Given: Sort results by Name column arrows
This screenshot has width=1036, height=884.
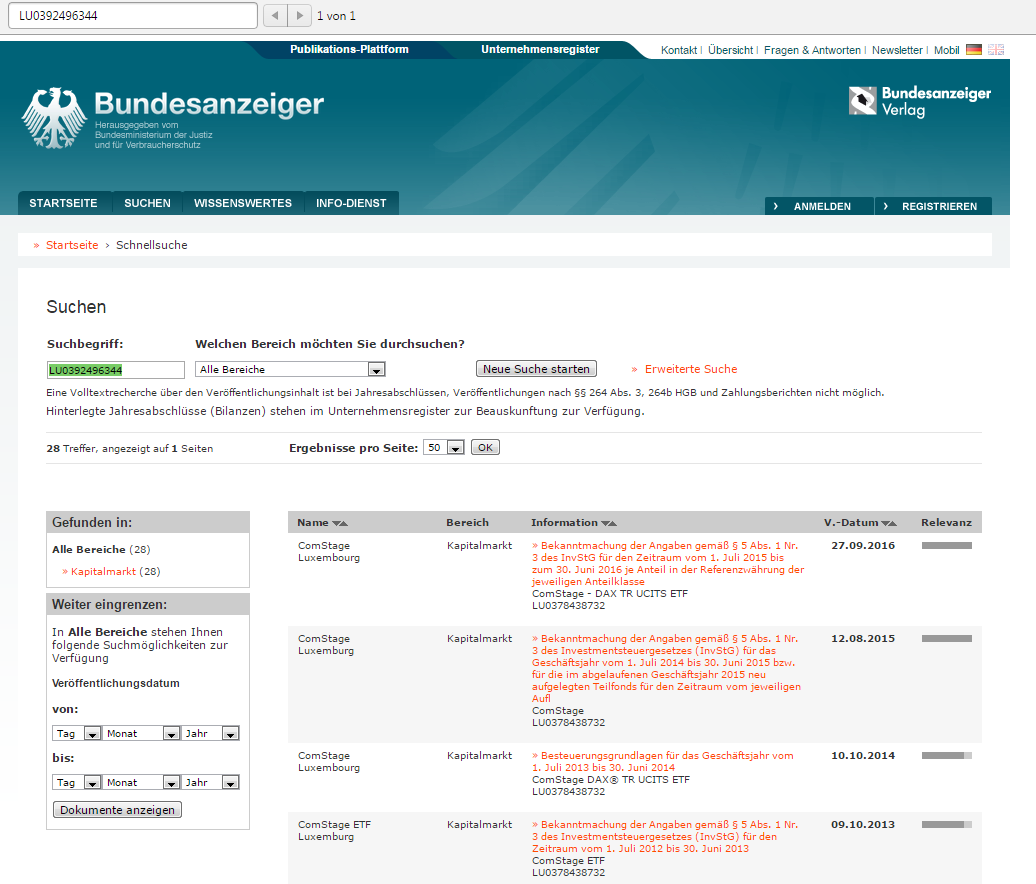Looking at the screenshot, I should 340,523.
